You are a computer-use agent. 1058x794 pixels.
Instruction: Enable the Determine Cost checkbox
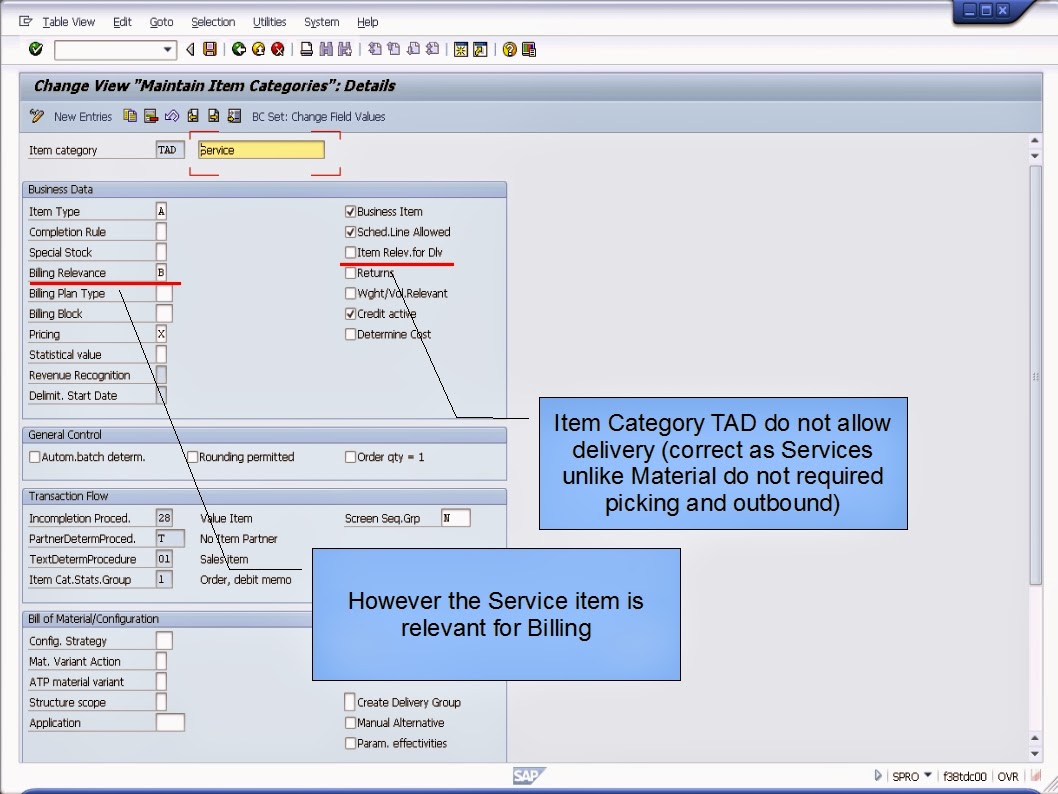tap(350, 334)
